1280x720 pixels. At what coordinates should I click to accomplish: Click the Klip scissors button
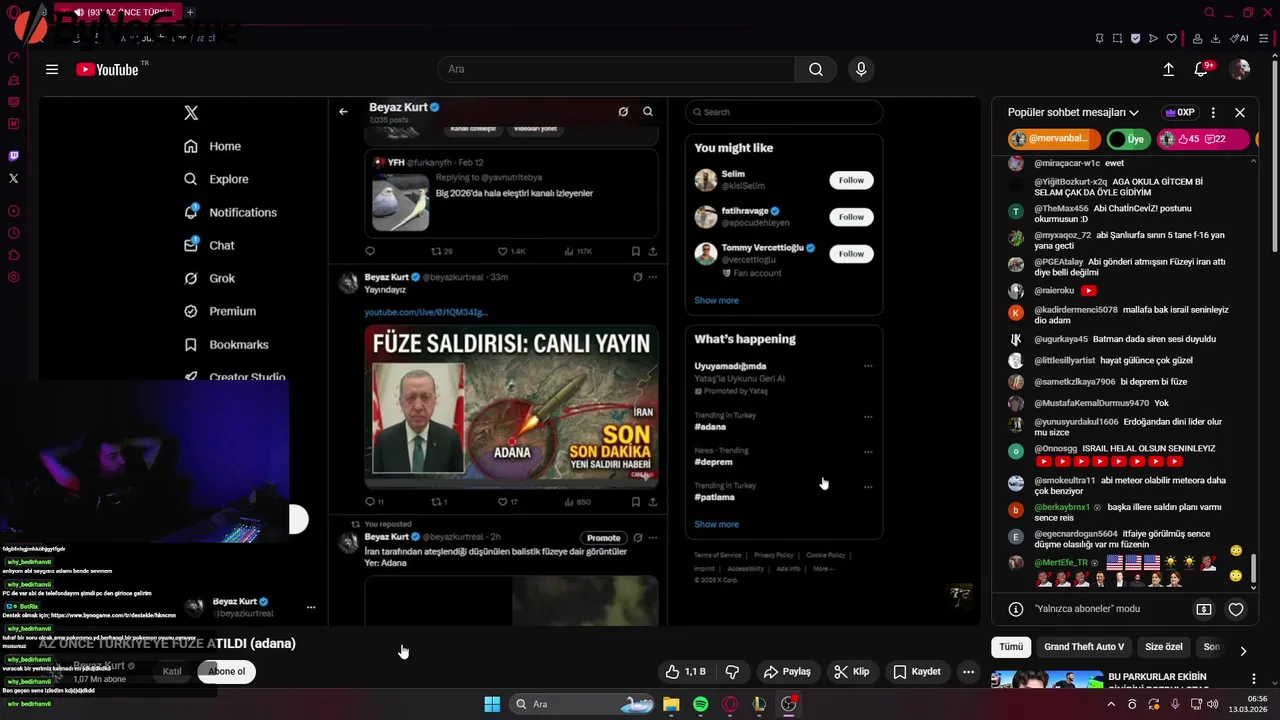click(x=852, y=672)
